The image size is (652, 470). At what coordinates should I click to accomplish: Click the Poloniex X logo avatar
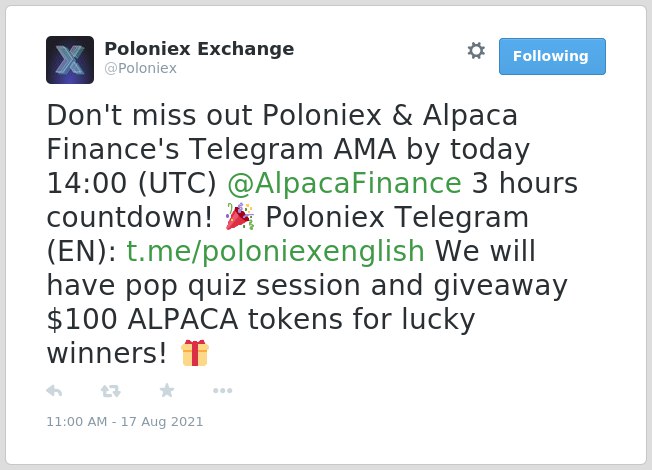click(70, 60)
